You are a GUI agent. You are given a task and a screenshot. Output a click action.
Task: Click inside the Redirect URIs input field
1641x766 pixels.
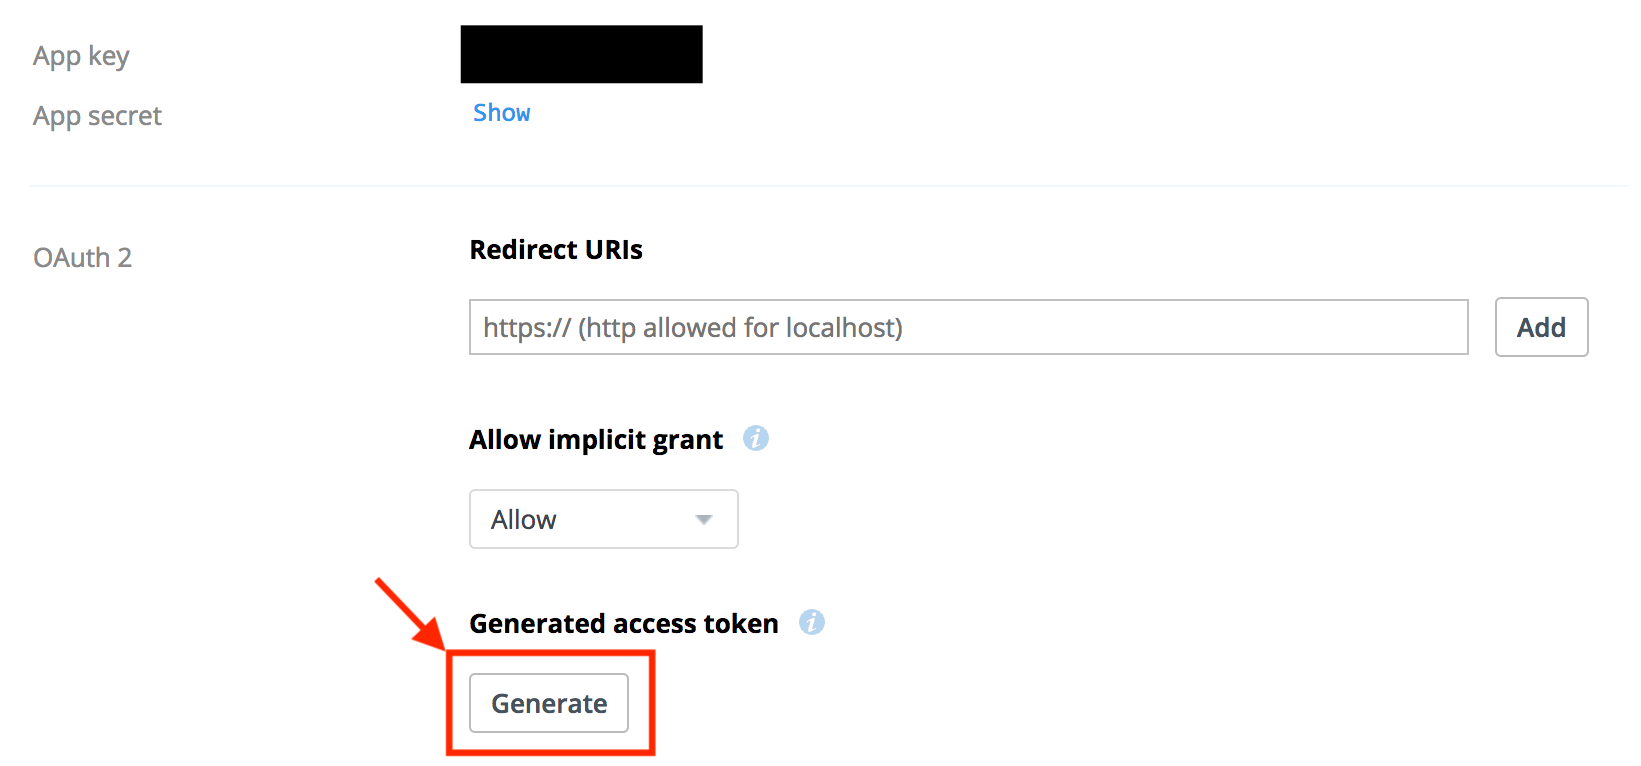pos(900,327)
